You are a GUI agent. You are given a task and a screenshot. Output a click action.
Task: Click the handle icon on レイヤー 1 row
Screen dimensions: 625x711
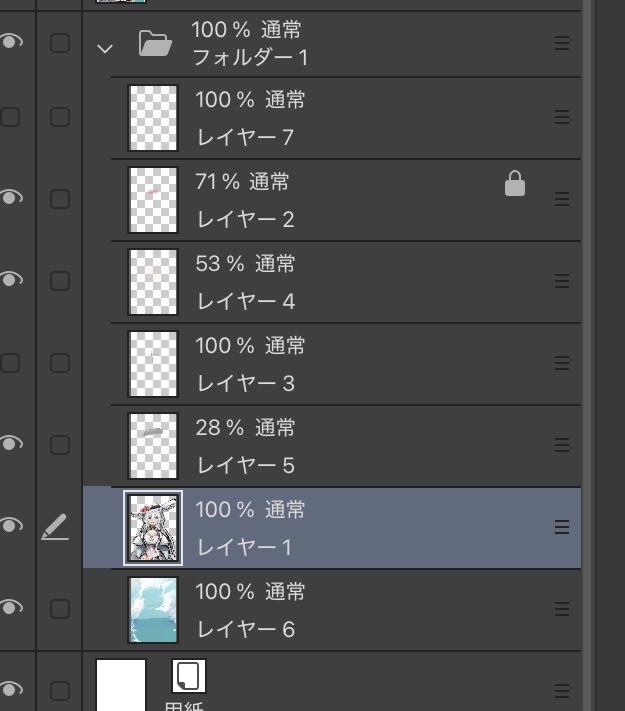coord(562,527)
